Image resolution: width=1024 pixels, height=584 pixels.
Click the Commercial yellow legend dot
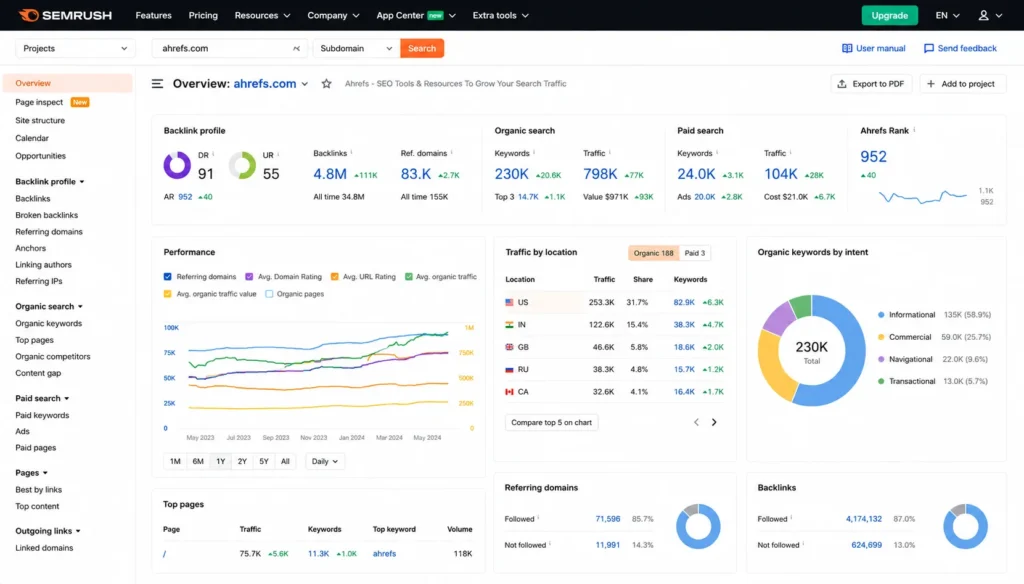click(881, 337)
